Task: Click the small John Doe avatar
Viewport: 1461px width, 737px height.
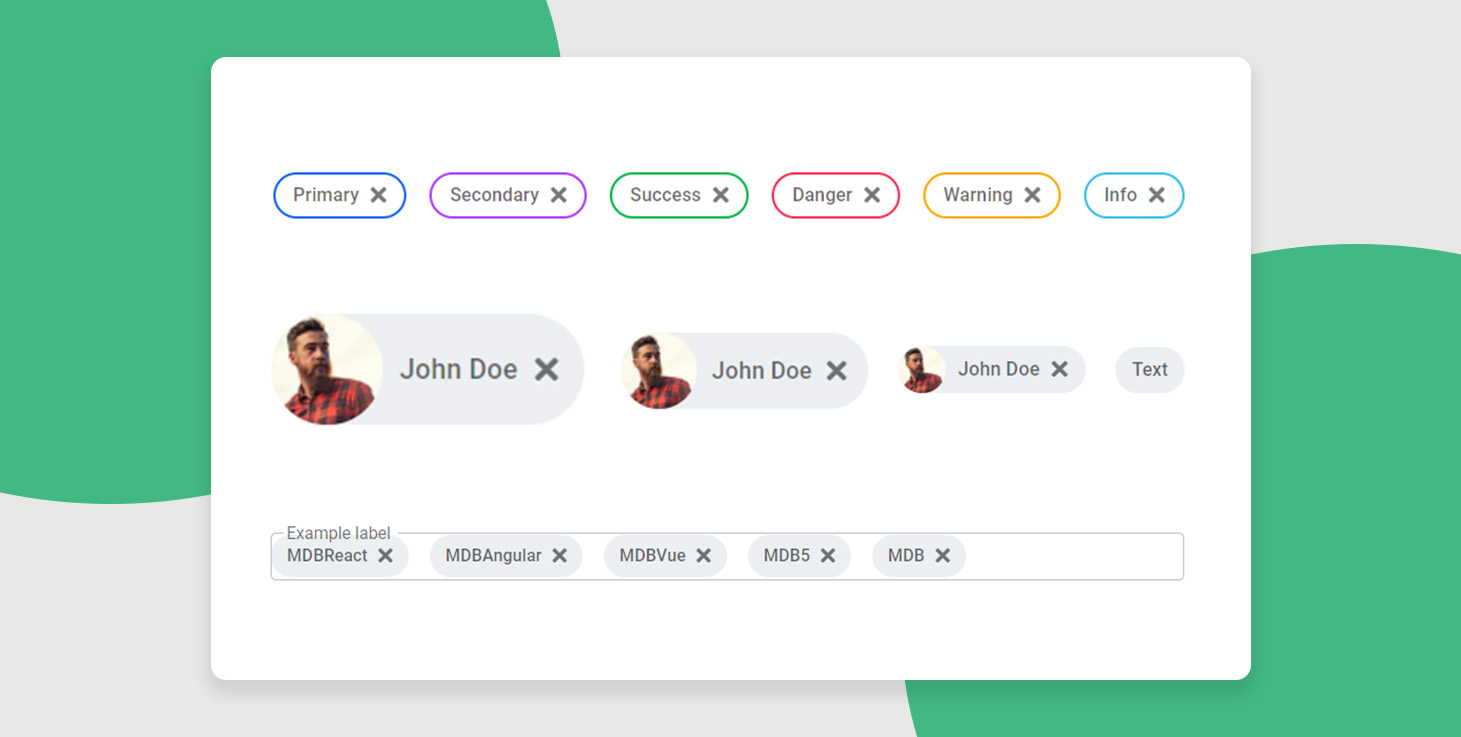Action: [922, 370]
